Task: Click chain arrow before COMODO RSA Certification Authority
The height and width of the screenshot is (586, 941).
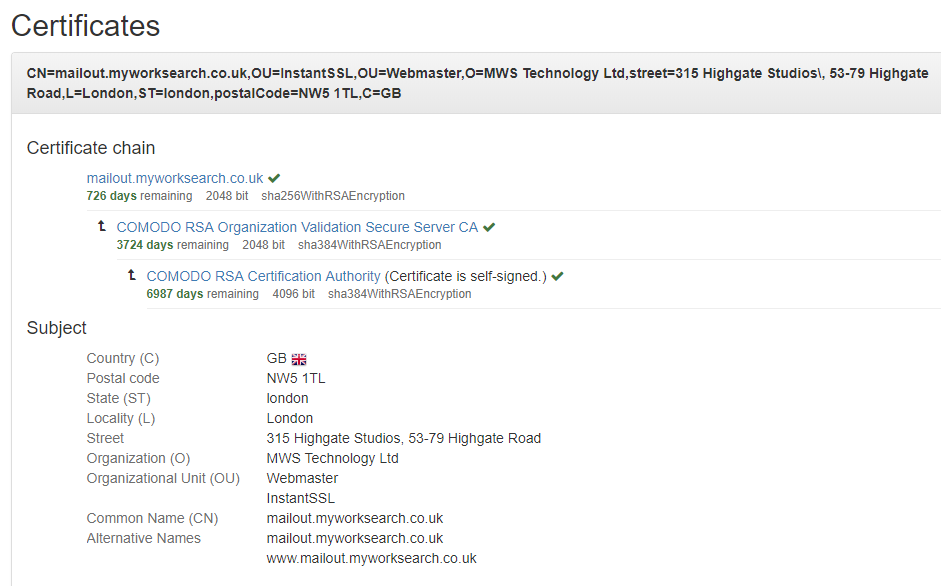Action: pyautogui.click(x=132, y=276)
